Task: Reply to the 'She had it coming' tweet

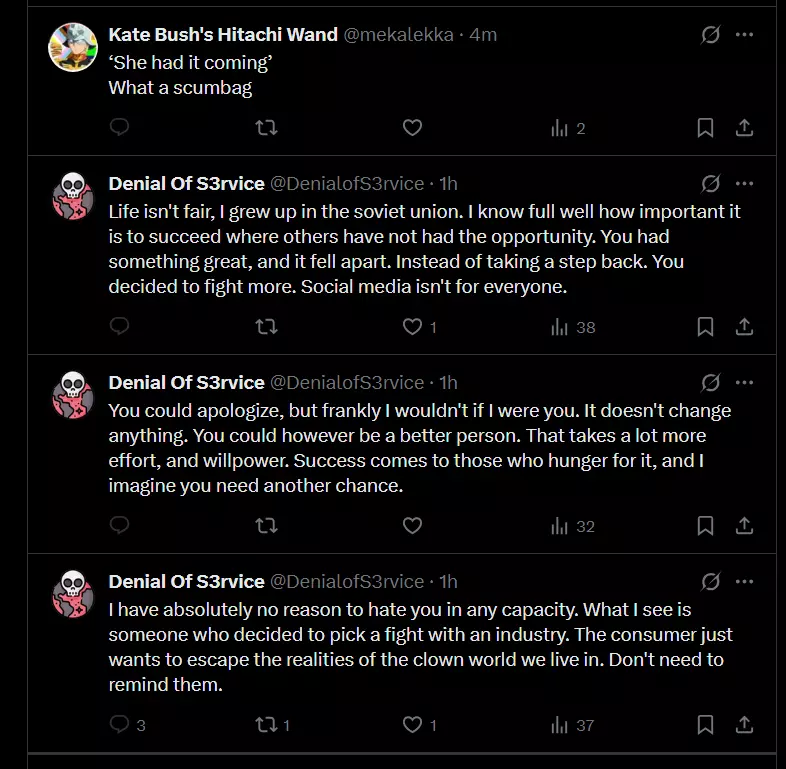Action: pos(119,127)
